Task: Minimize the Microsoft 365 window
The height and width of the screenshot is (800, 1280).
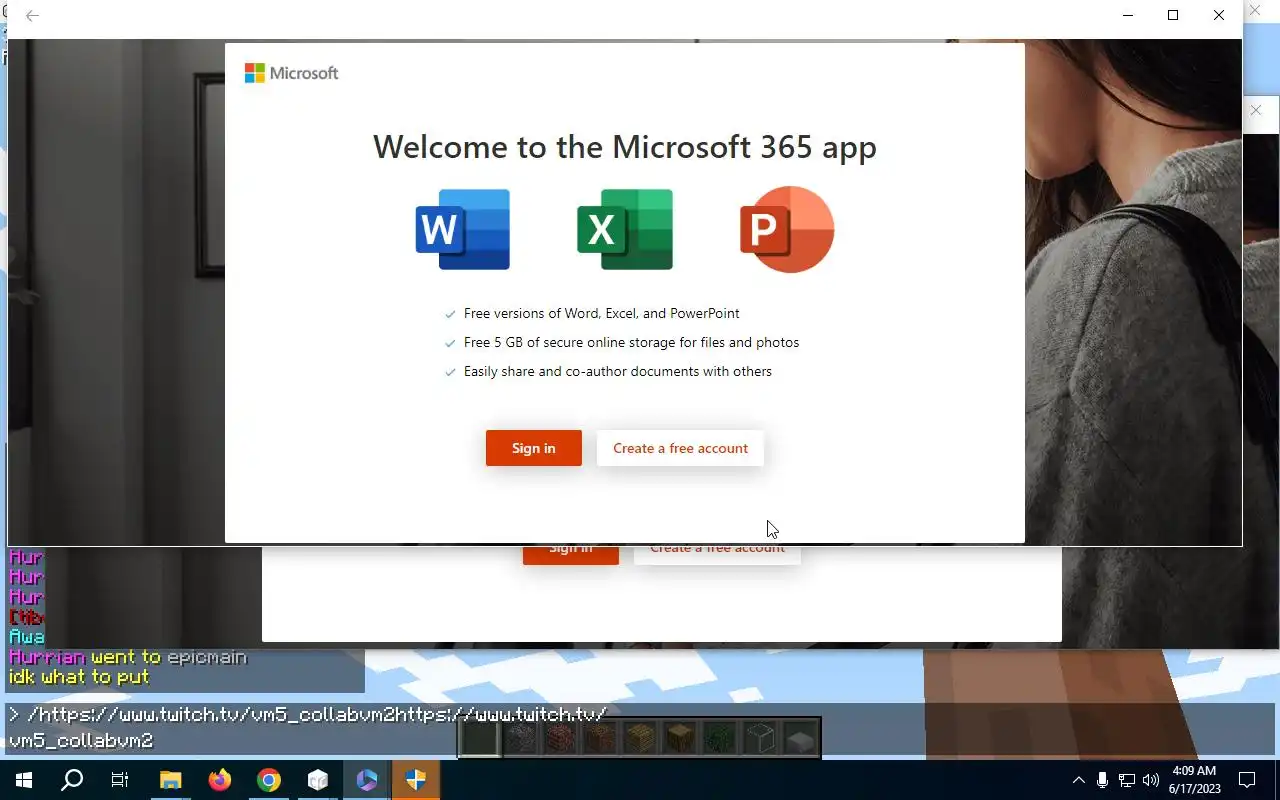Action: [1128, 15]
